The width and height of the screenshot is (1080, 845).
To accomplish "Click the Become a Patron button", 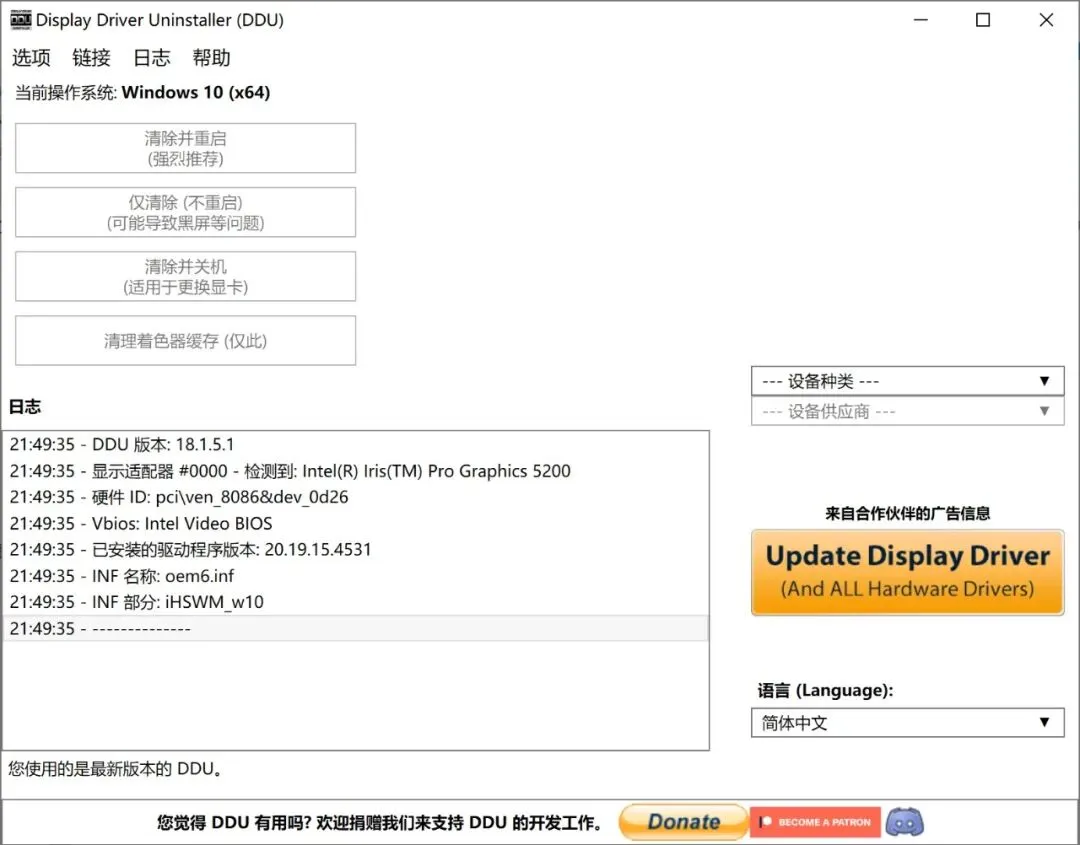I will (816, 822).
